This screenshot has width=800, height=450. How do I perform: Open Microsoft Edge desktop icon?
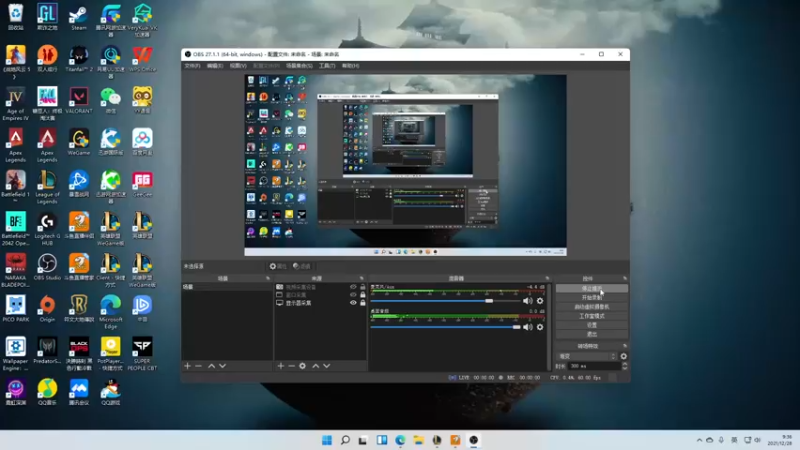pyautogui.click(x=110, y=312)
